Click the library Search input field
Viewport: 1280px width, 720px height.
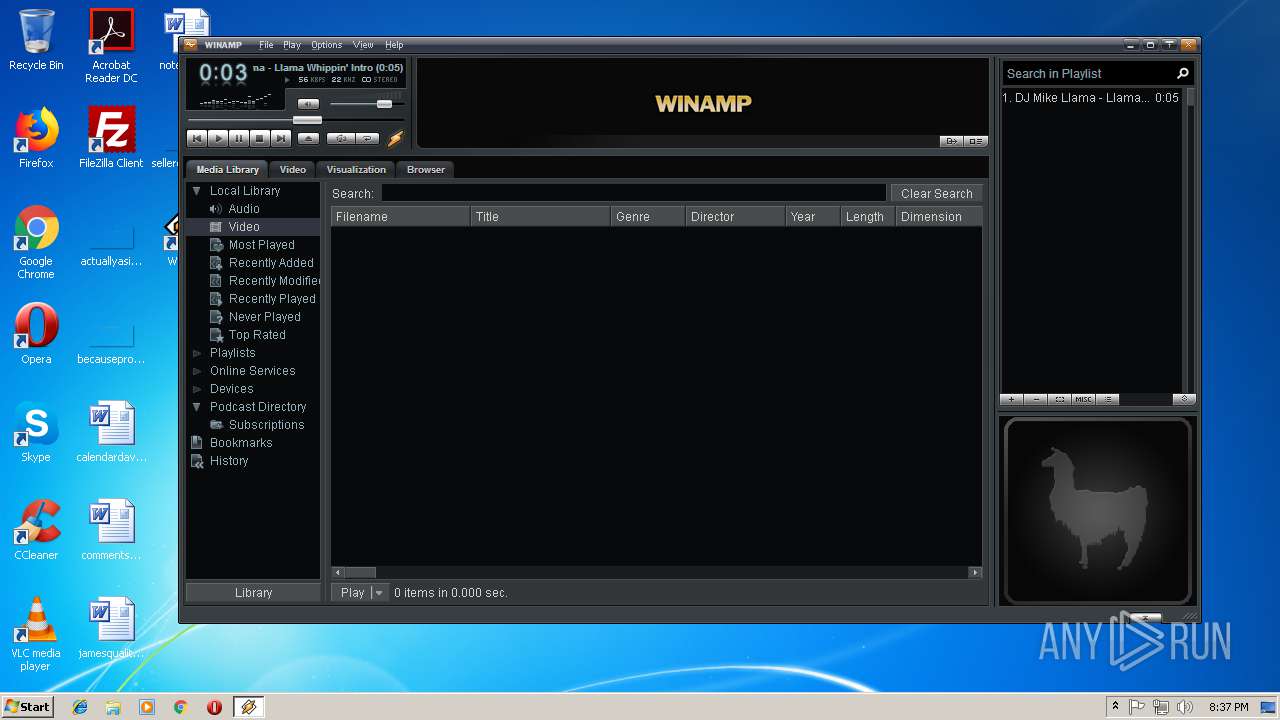click(x=633, y=193)
